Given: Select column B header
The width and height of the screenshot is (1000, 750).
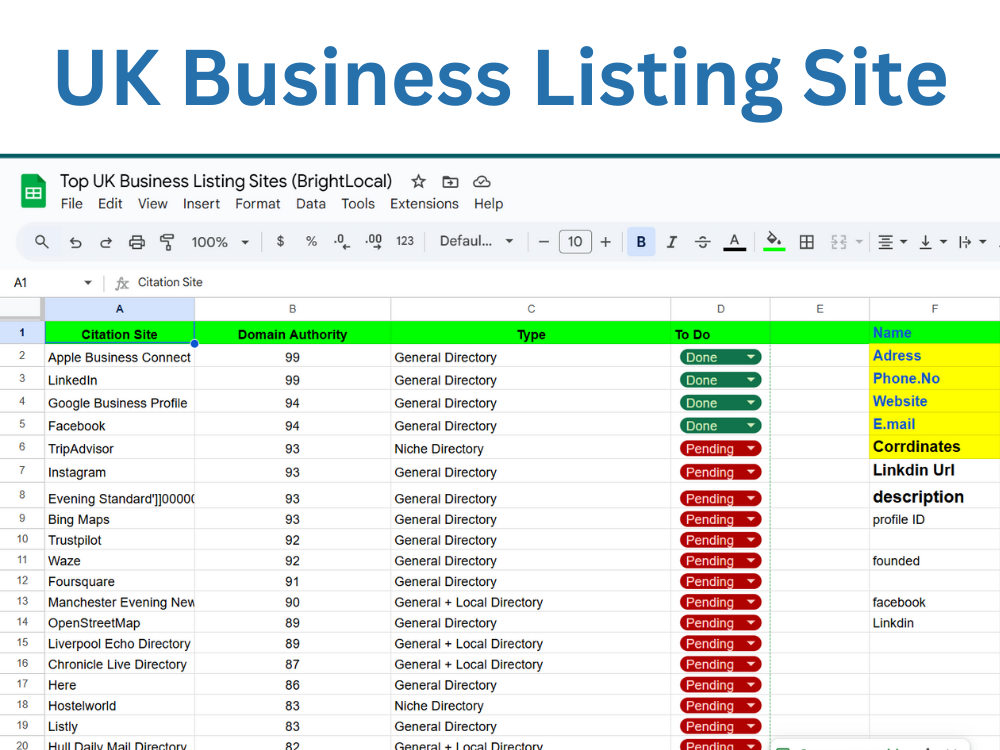Looking at the screenshot, I should point(292,309).
